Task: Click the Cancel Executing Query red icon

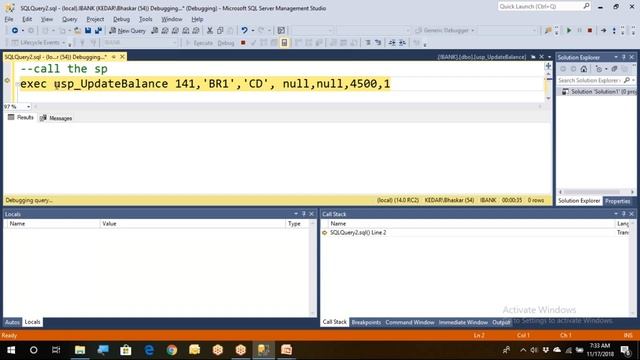Action: pos(243,42)
